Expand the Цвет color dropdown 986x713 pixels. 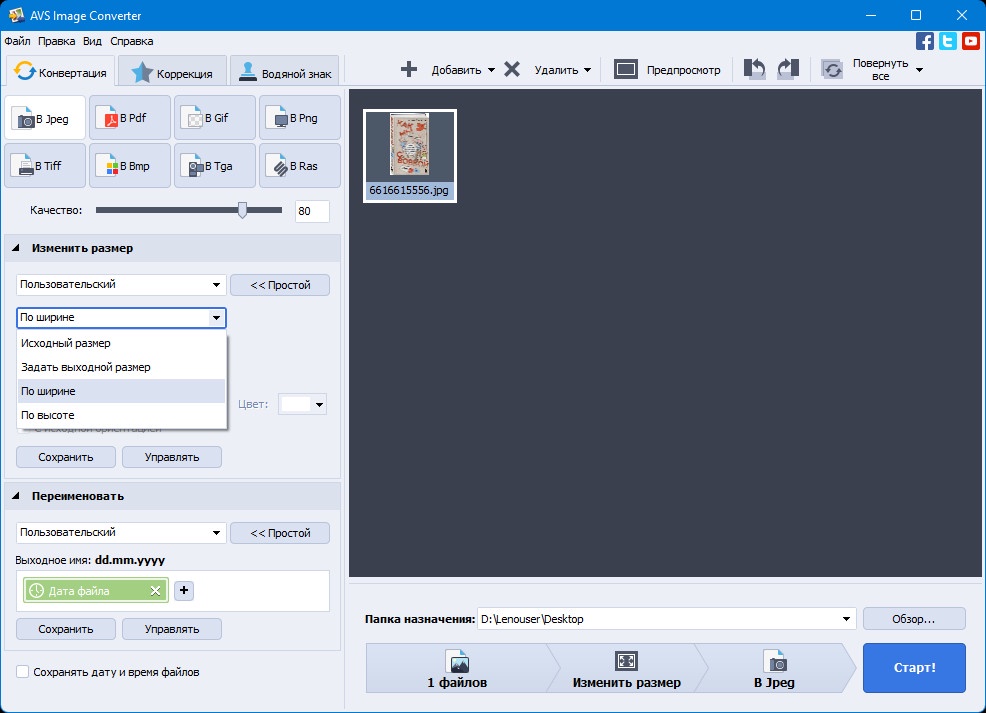click(319, 404)
